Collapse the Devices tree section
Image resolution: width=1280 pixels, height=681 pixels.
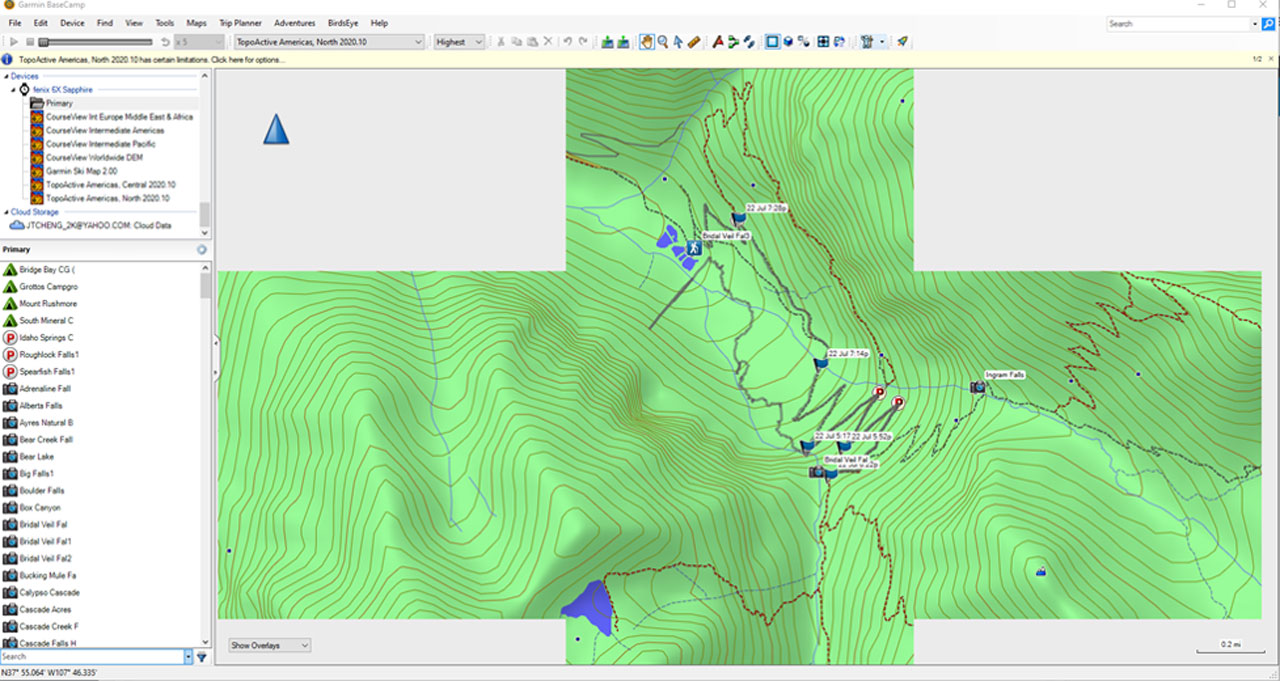point(6,76)
